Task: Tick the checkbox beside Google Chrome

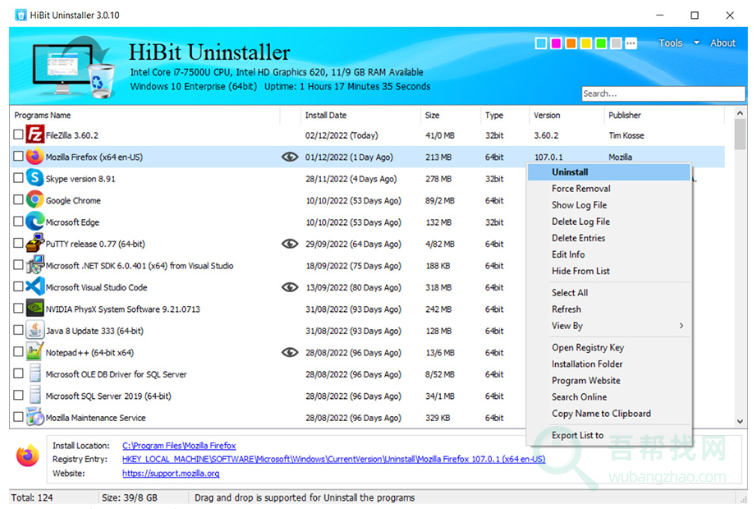Action: pos(18,200)
